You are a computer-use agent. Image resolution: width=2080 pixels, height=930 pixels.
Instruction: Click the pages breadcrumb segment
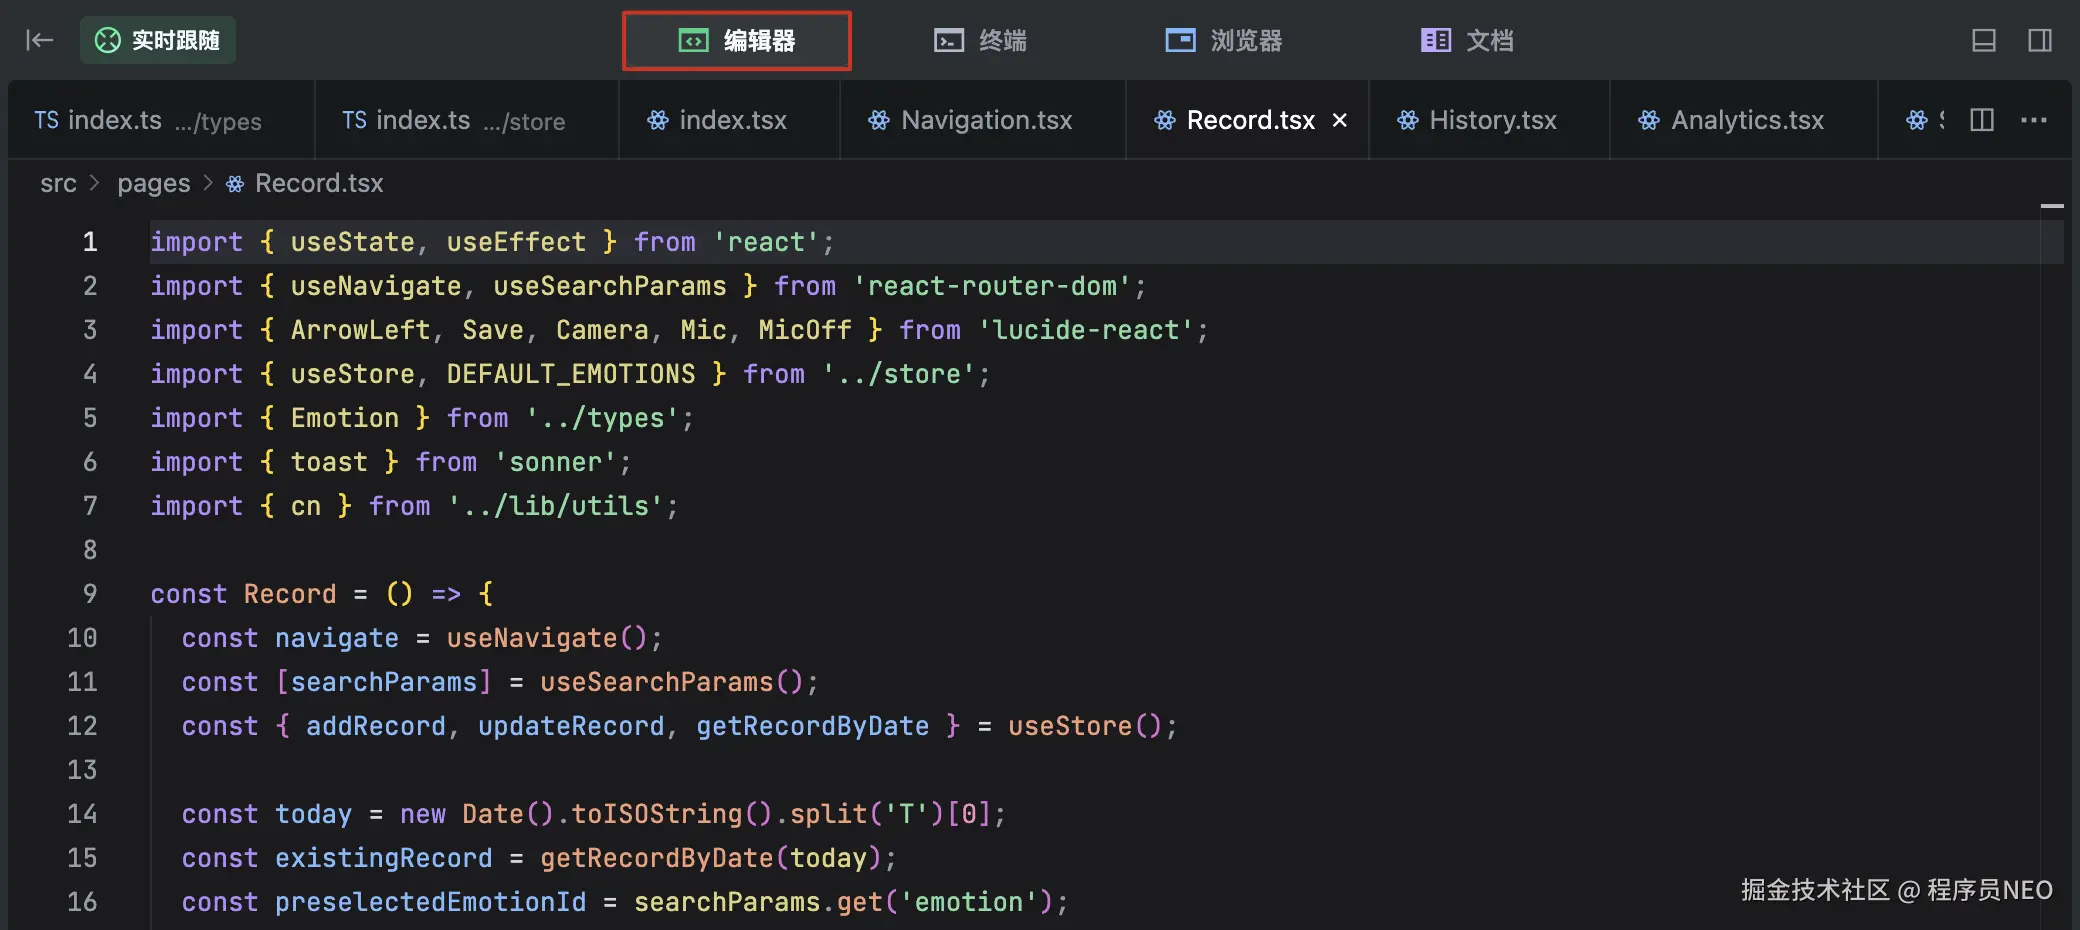(x=154, y=183)
